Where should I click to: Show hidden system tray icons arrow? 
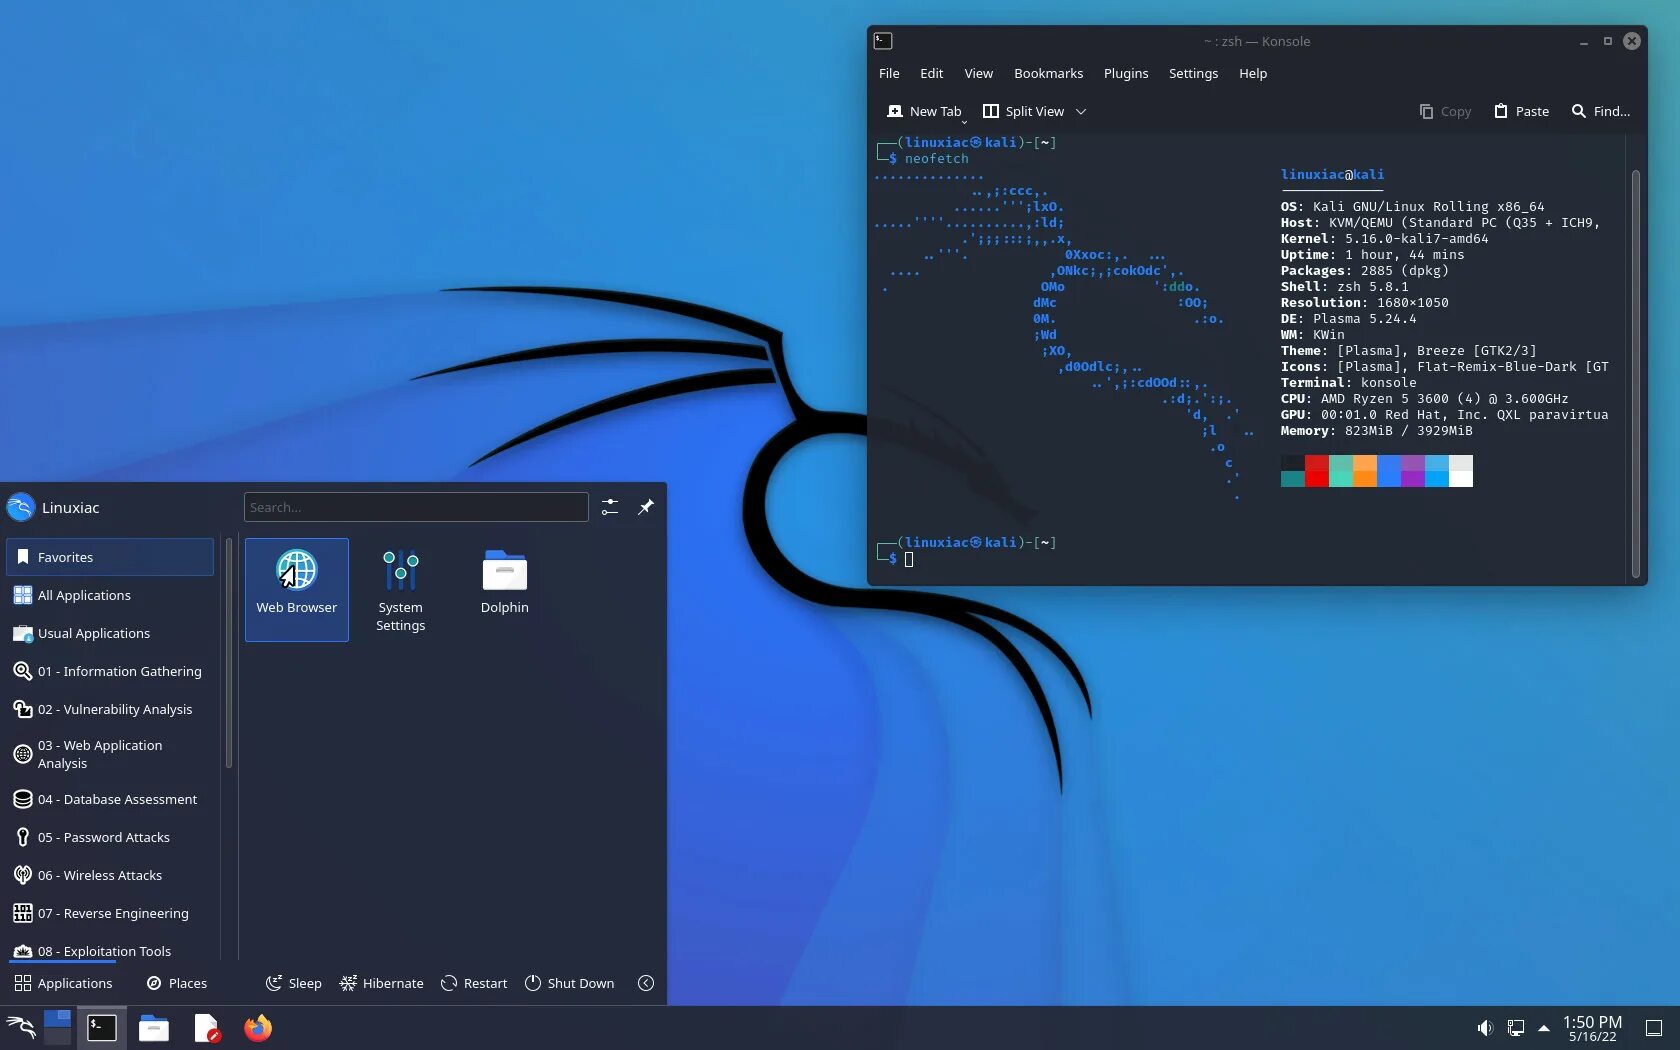click(x=1544, y=1028)
